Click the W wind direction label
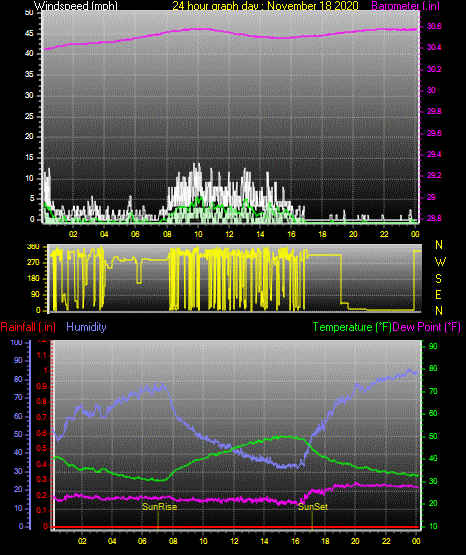Image resolution: width=466 pixels, height=555 pixels. pos(440,262)
